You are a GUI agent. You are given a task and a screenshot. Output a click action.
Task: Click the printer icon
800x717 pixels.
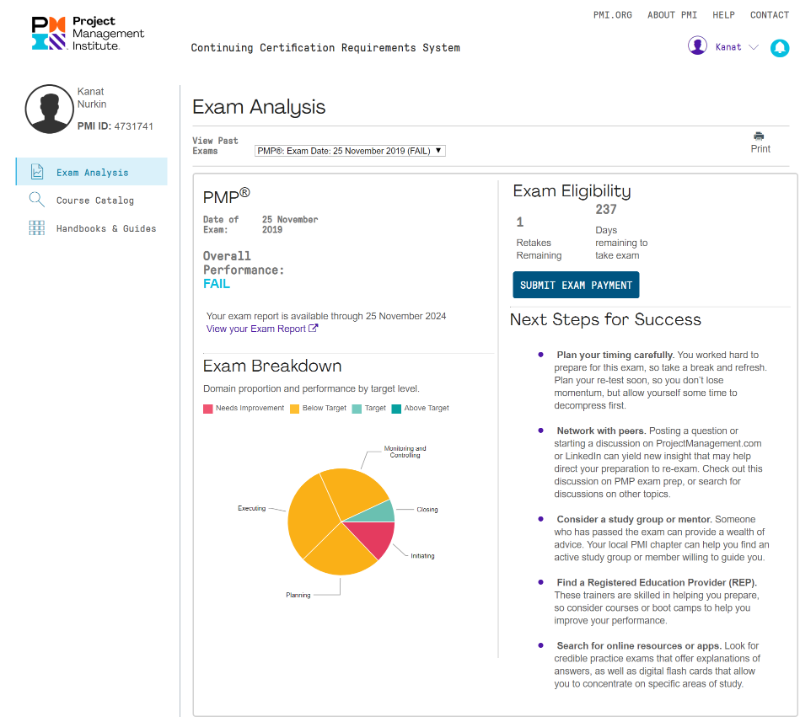pos(759,136)
